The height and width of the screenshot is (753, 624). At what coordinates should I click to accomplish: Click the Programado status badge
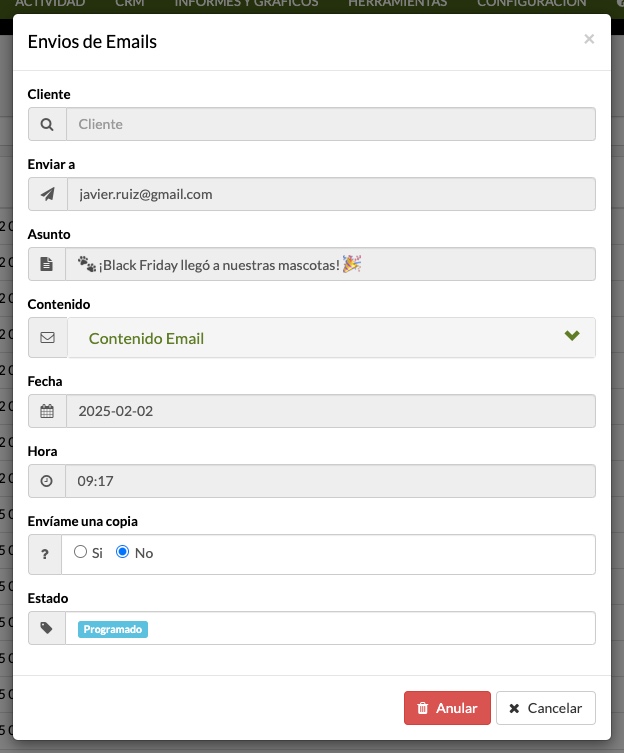click(x=113, y=629)
